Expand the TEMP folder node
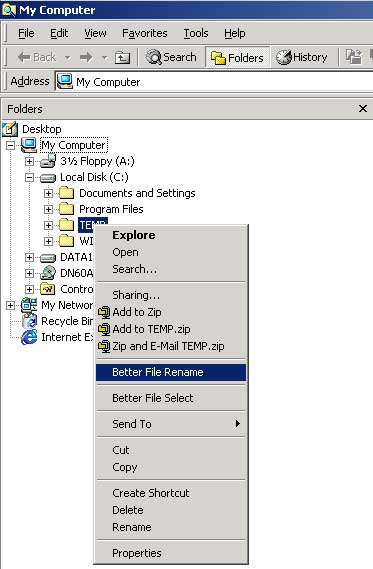This screenshot has width=373, height=569. (48, 225)
